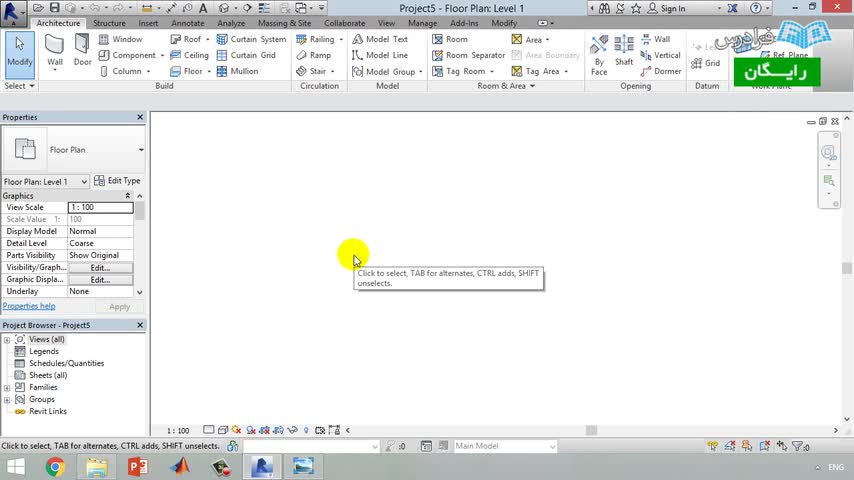Choose the Window tool
Image resolution: width=854 pixels, height=480 pixels.
coord(120,39)
